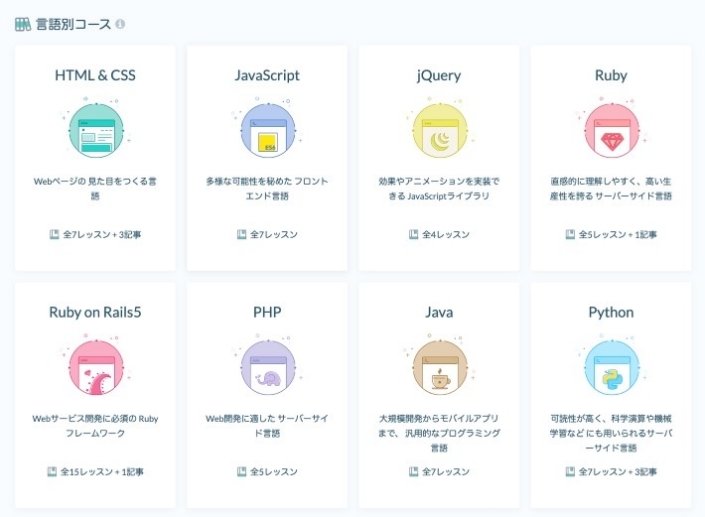Select the Ruby course title
Viewport: 705px width, 517px height.
[611, 75]
